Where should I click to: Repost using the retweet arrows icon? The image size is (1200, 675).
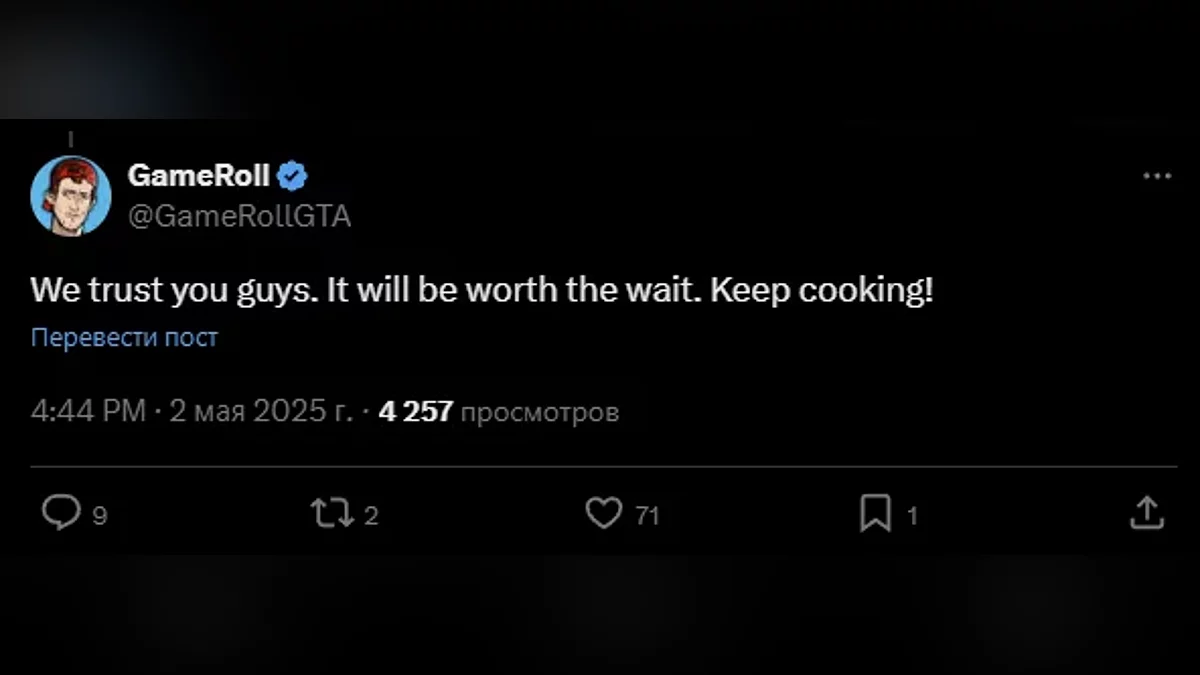coord(333,514)
